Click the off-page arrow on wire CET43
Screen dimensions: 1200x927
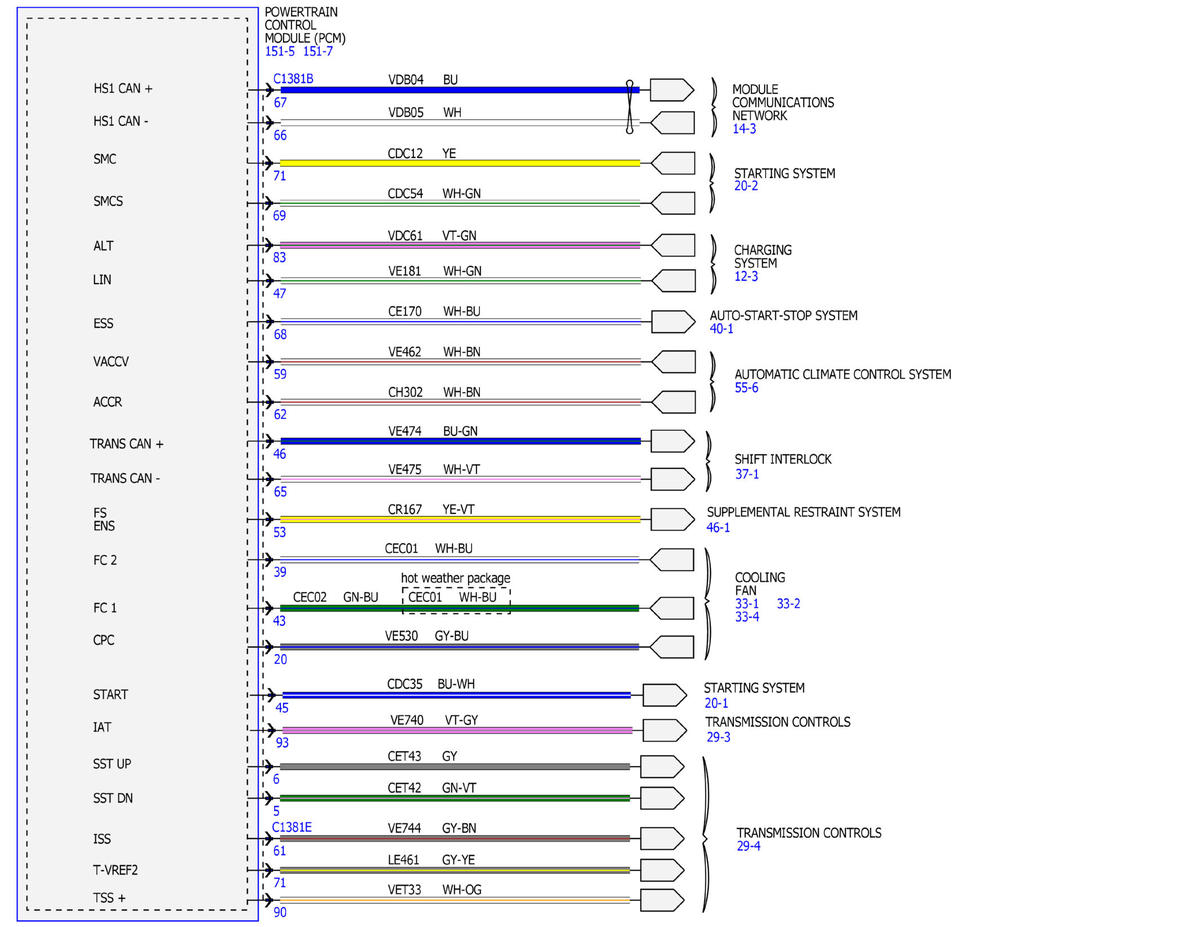(x=662, y=767)
